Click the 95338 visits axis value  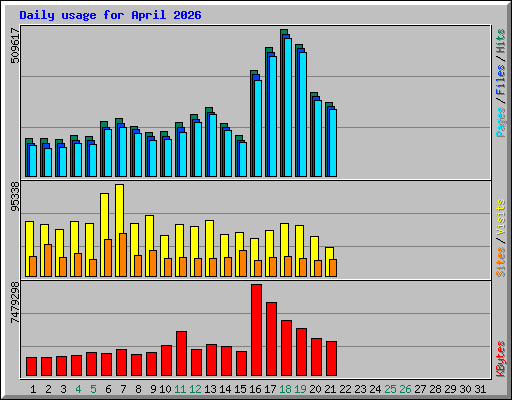click(x=15, y=197)
